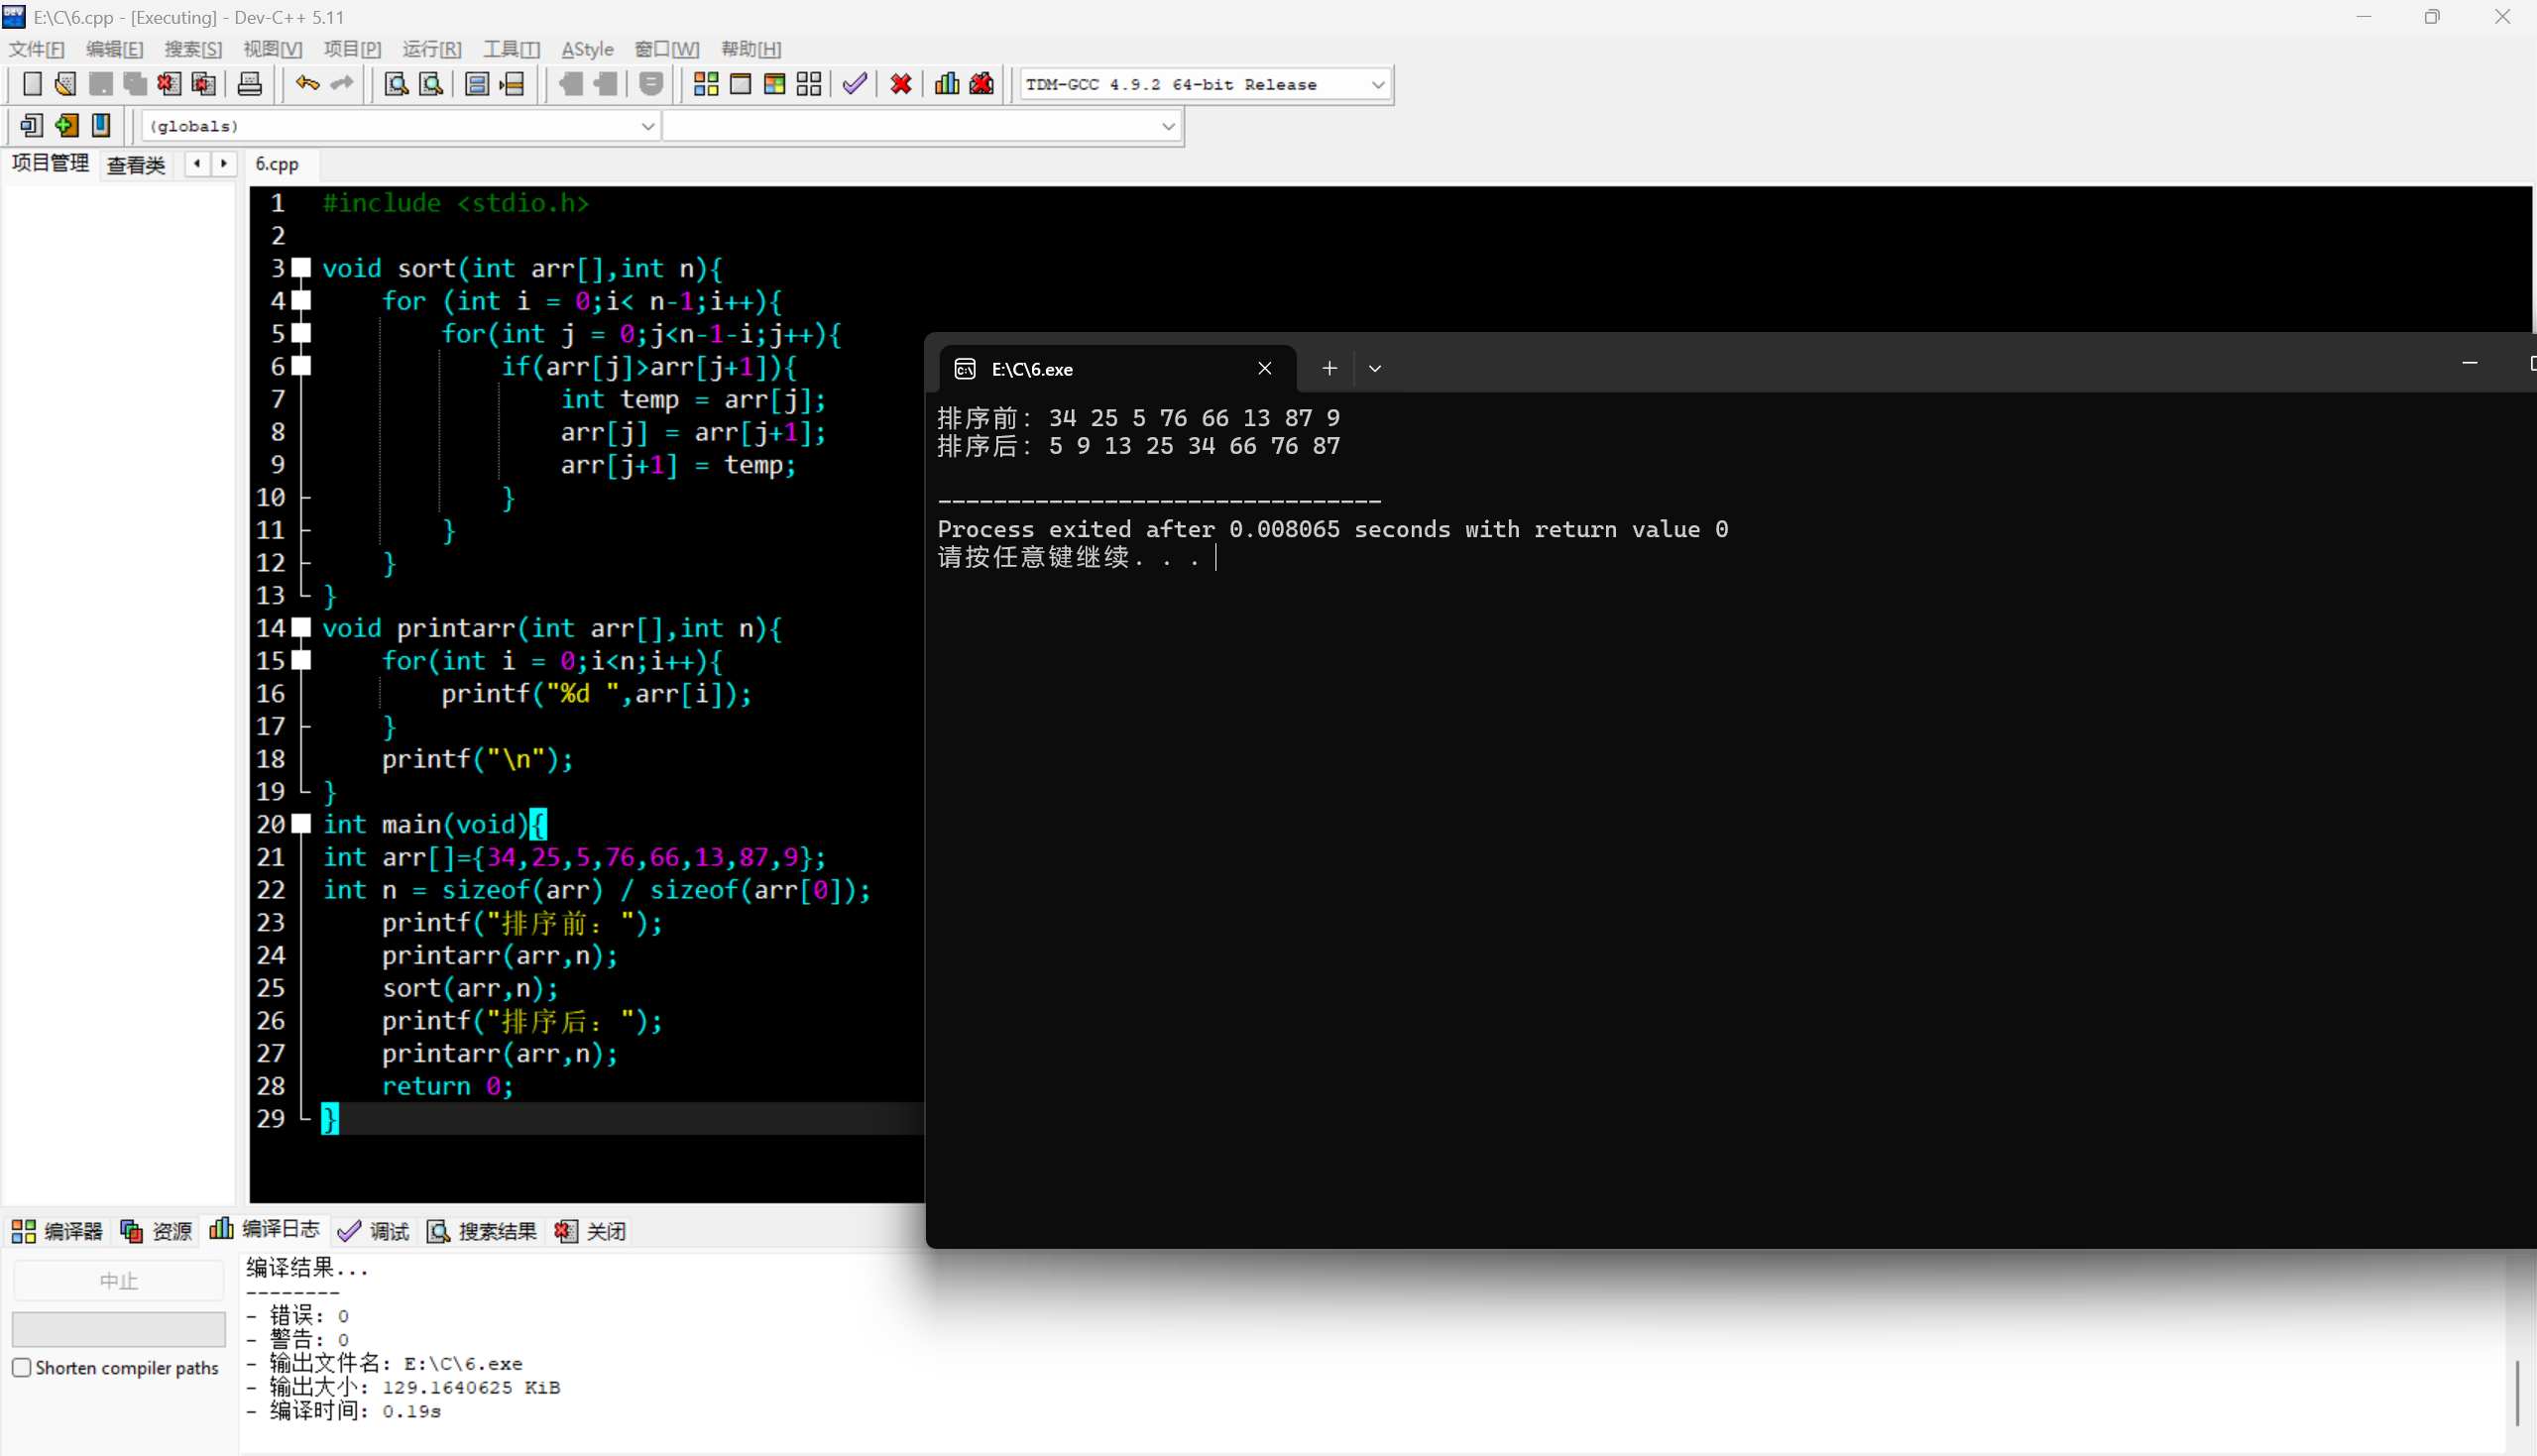Click the Compile and Run icon
The height and width of the screenshot is (1456, 2537).
click(x=774, y=84)
